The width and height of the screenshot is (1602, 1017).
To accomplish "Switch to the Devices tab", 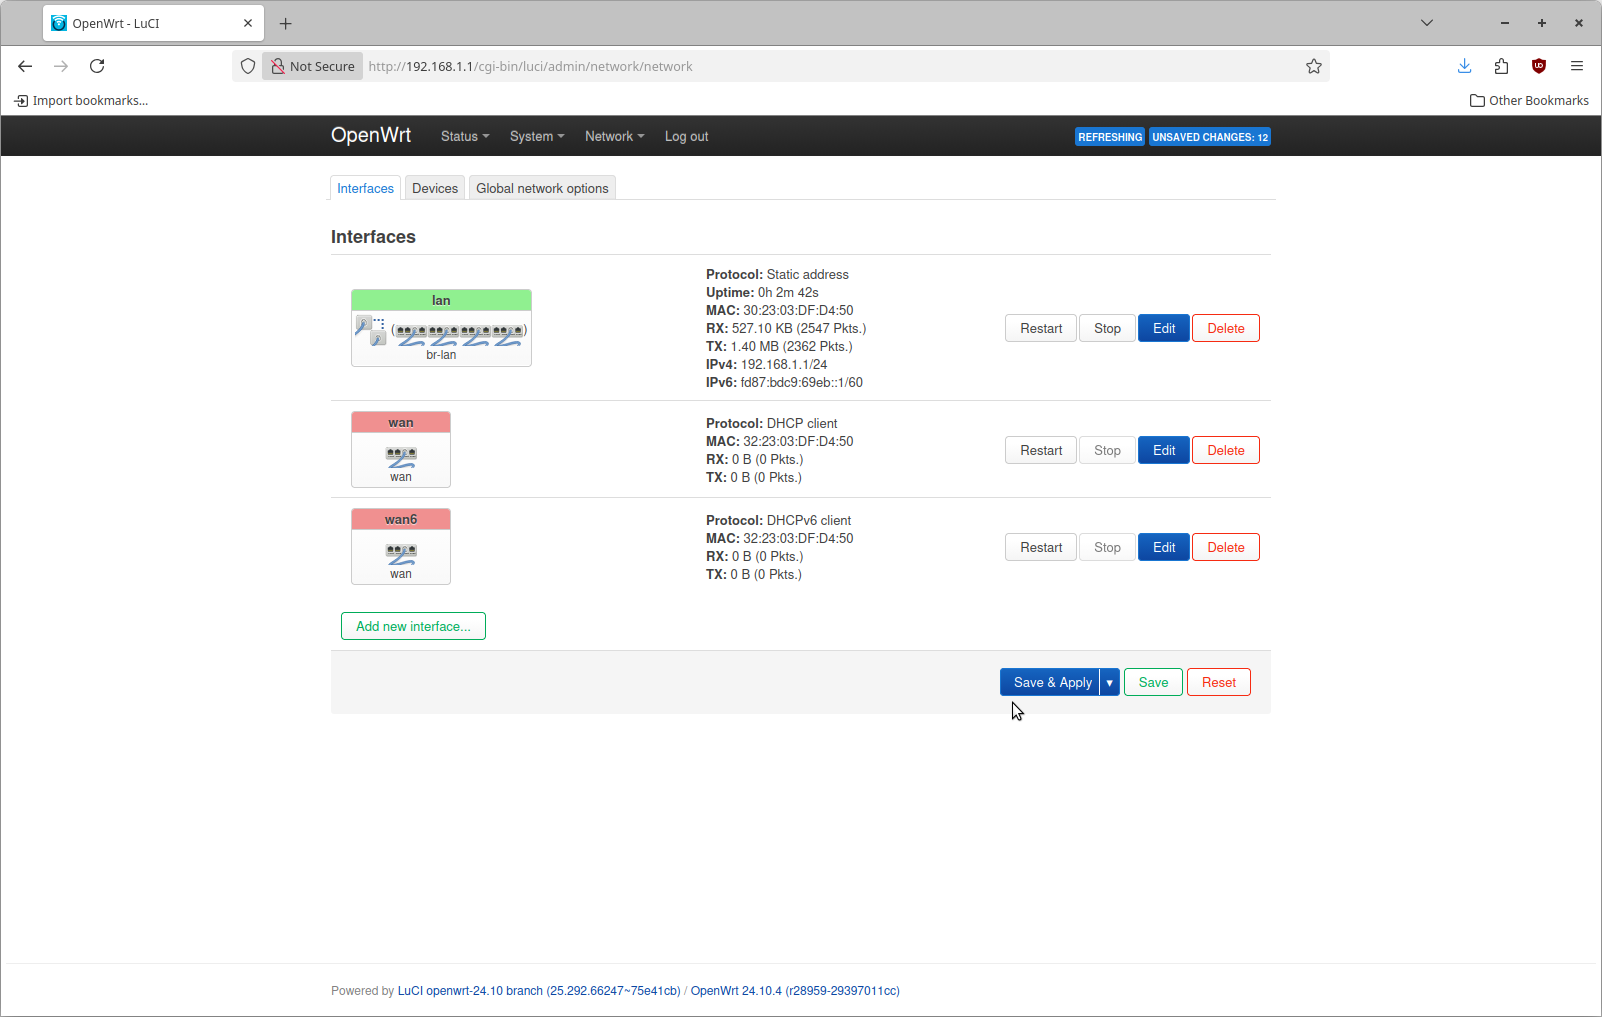I will pyautogui.click(x=435, y=188).
